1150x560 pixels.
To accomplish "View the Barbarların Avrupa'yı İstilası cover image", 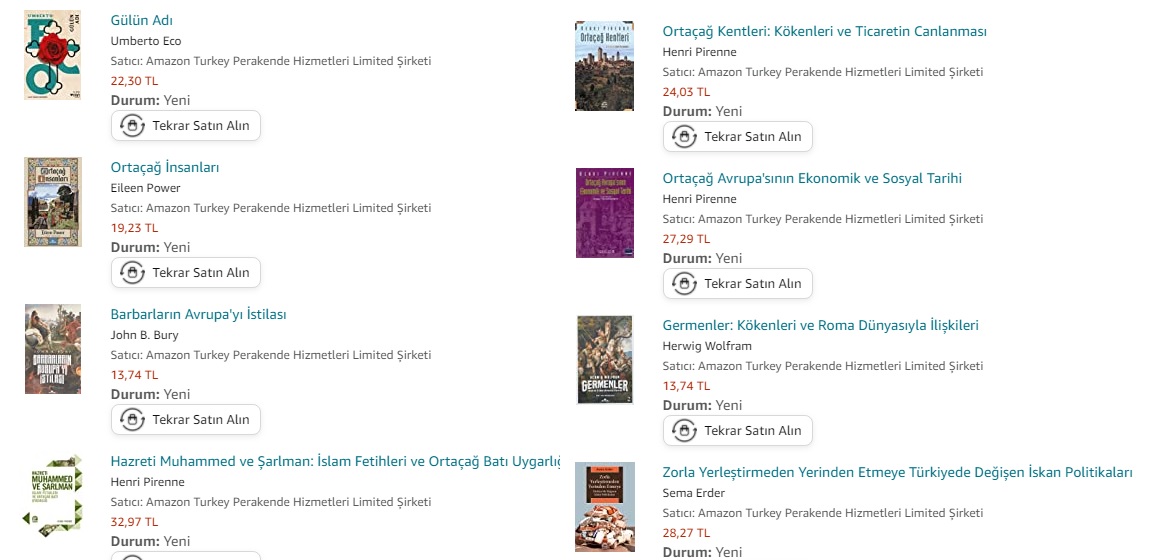I will [x=53, y=349].
